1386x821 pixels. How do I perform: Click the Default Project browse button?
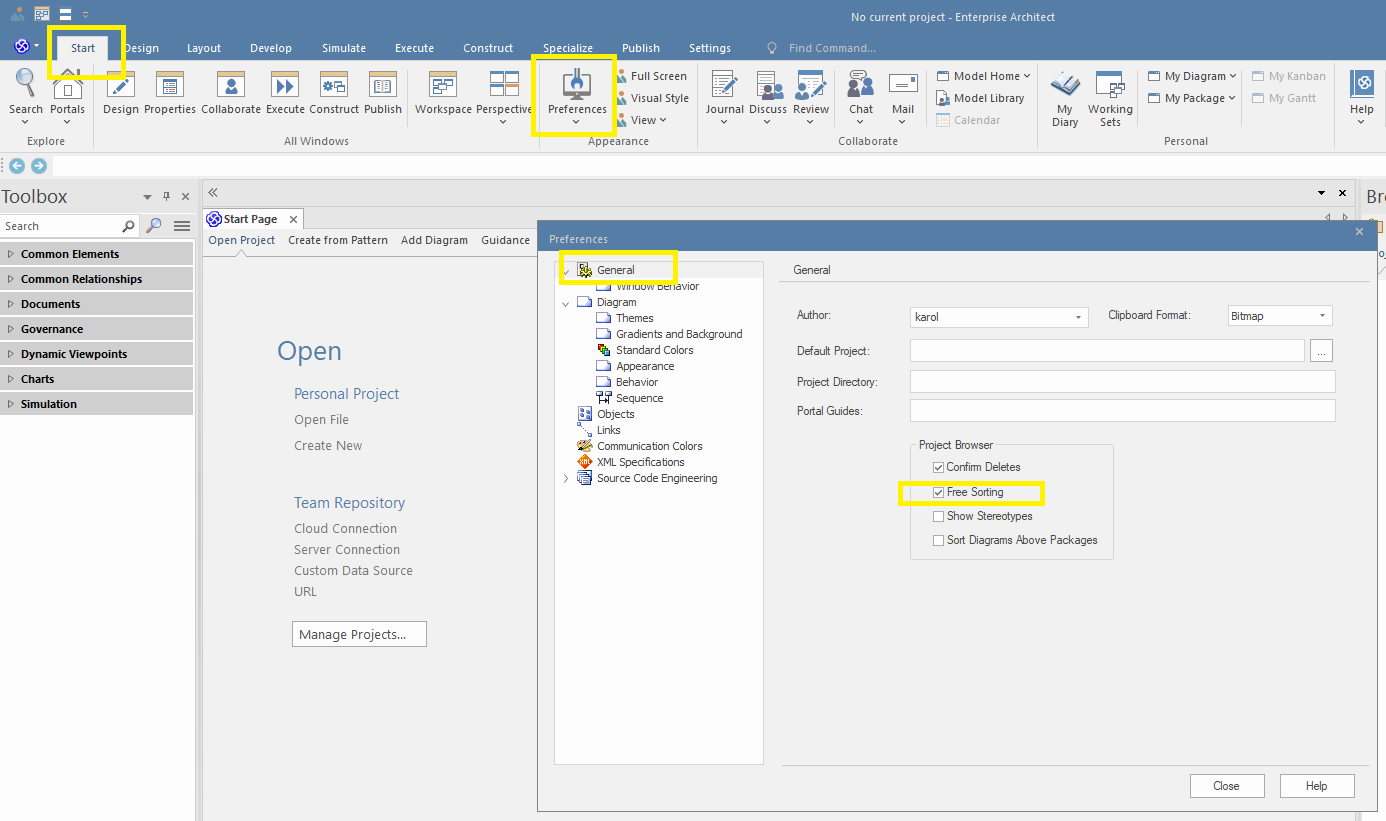click(x=1322, y=351)
